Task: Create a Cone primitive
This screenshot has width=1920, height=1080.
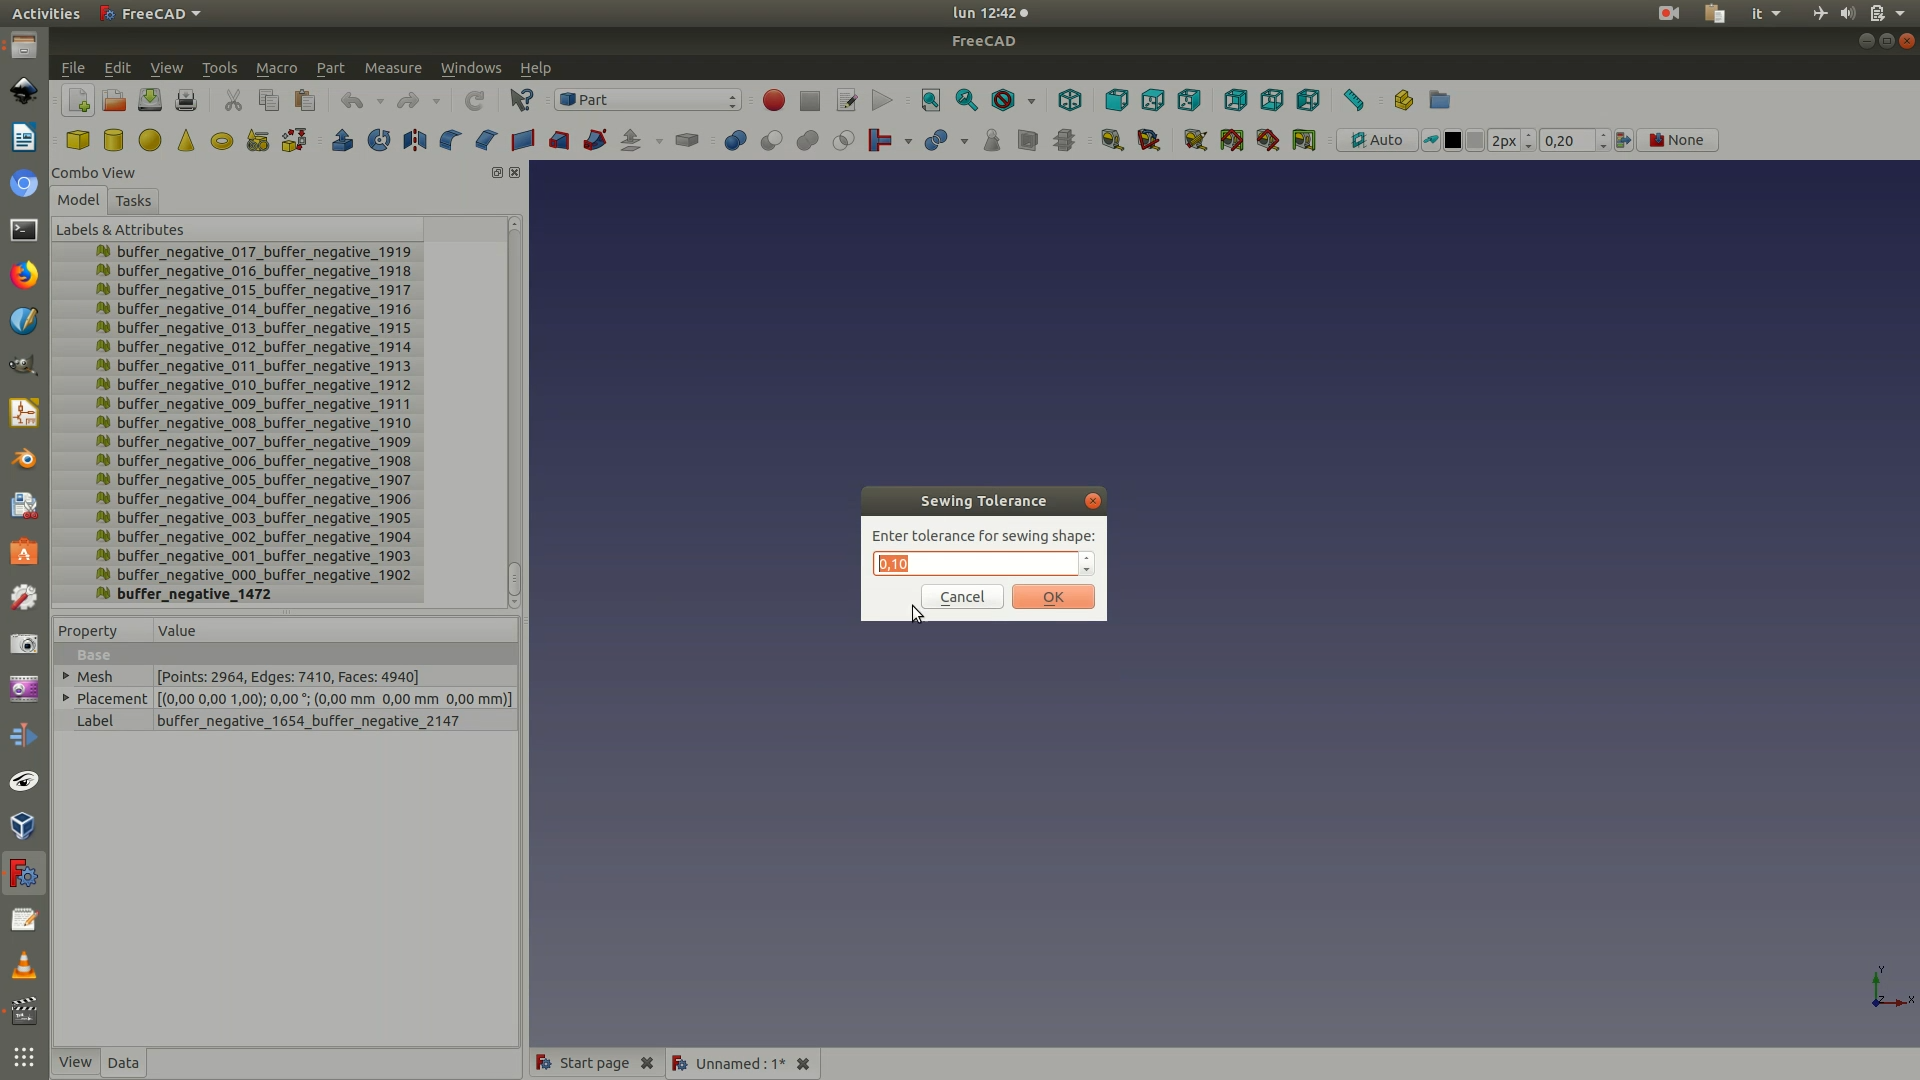Action: 186,140
